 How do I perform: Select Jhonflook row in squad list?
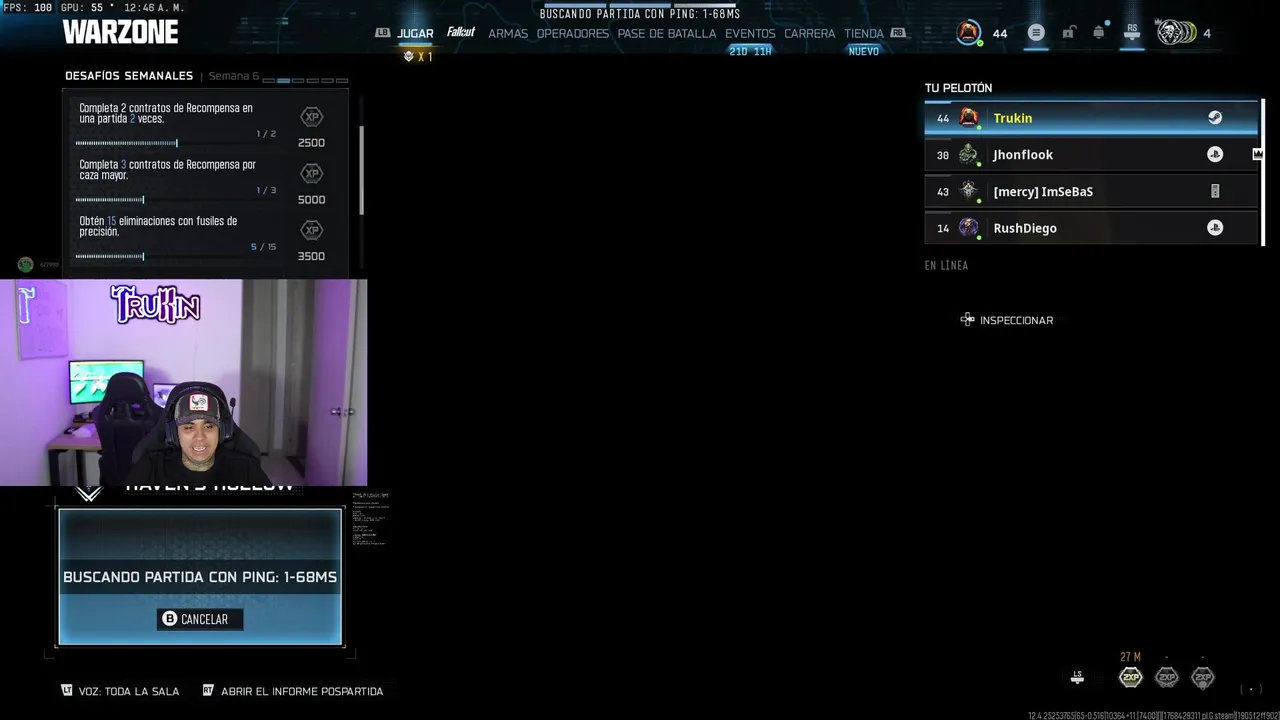tap(1091, 154)
